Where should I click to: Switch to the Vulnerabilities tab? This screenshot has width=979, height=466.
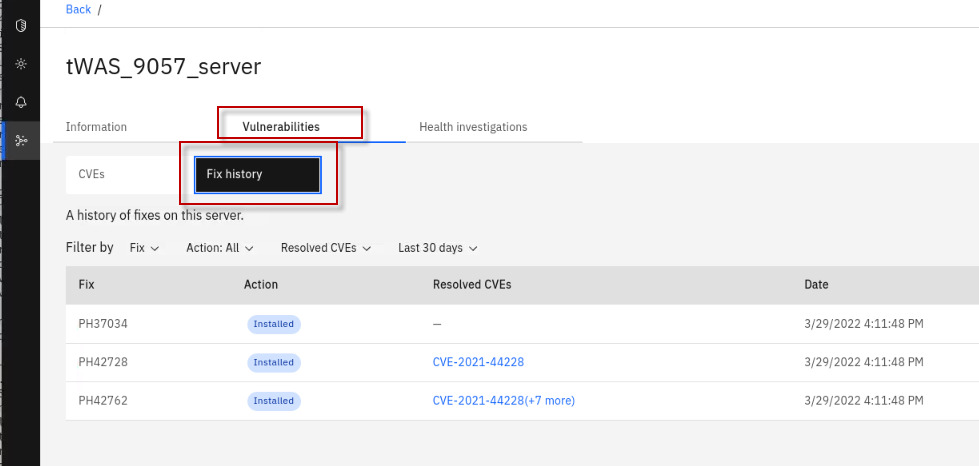pos(281,127)
